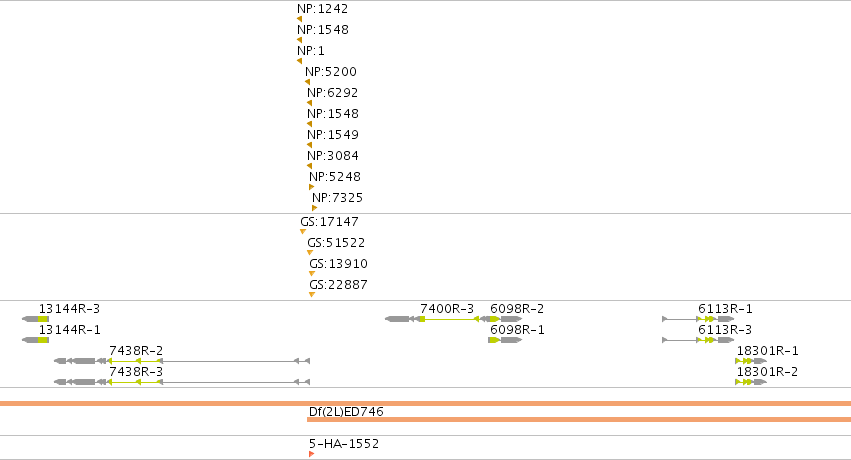This screenshot has width=851, height=460.
Task: Click the 6113R-3 transcript gene model
Action: (x=698, y=340)
